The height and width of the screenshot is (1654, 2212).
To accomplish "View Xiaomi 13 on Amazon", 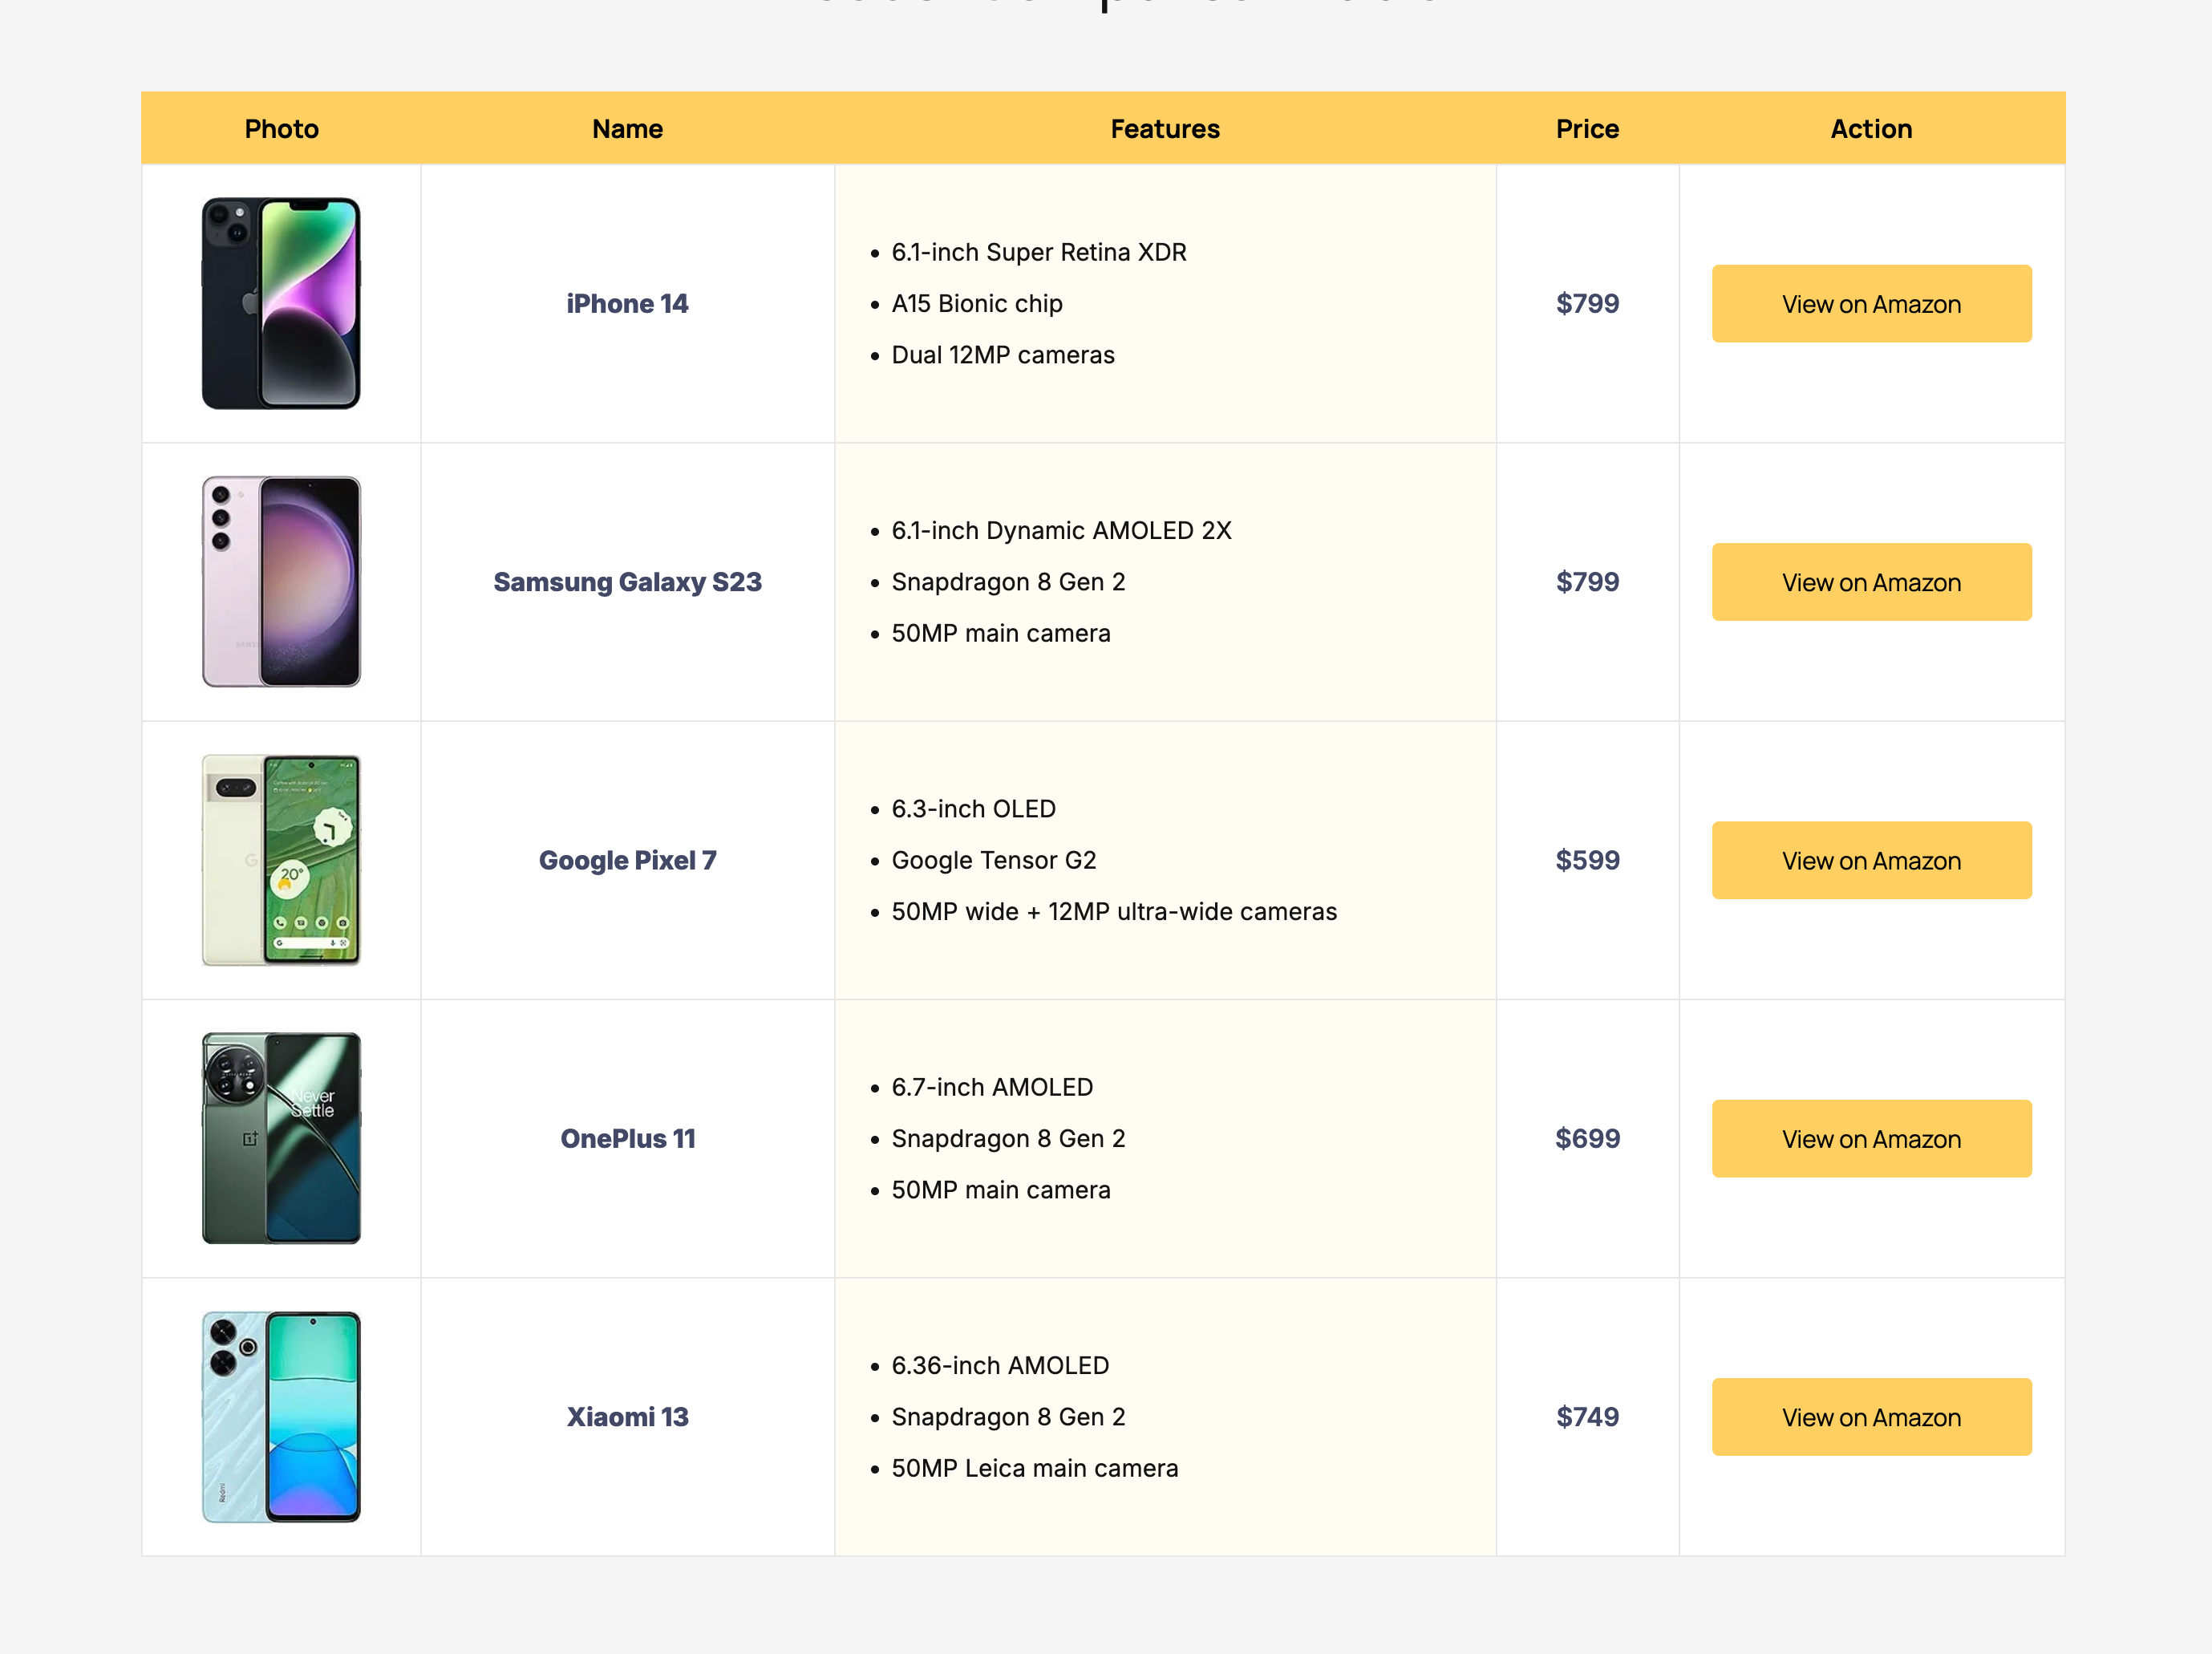I will pyautogui.click(x=1870, y=1416).
